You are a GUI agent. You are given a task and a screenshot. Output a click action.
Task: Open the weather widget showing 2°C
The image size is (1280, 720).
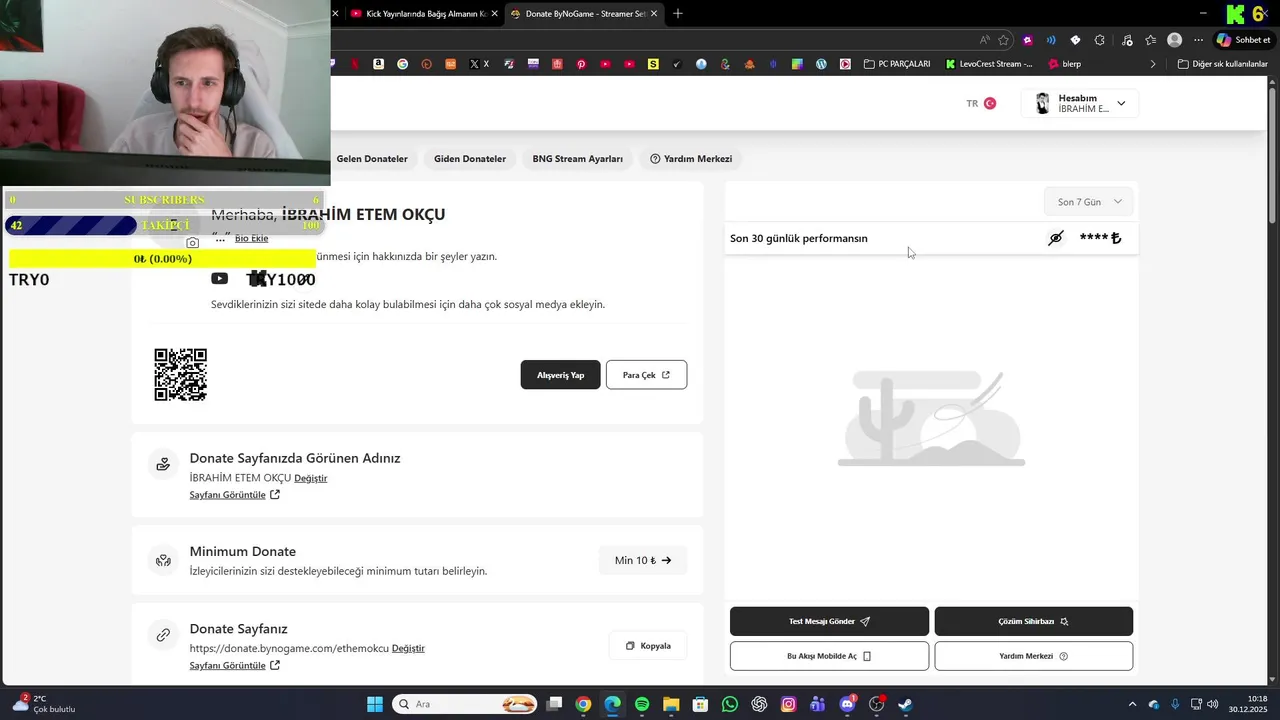point(43,704)
